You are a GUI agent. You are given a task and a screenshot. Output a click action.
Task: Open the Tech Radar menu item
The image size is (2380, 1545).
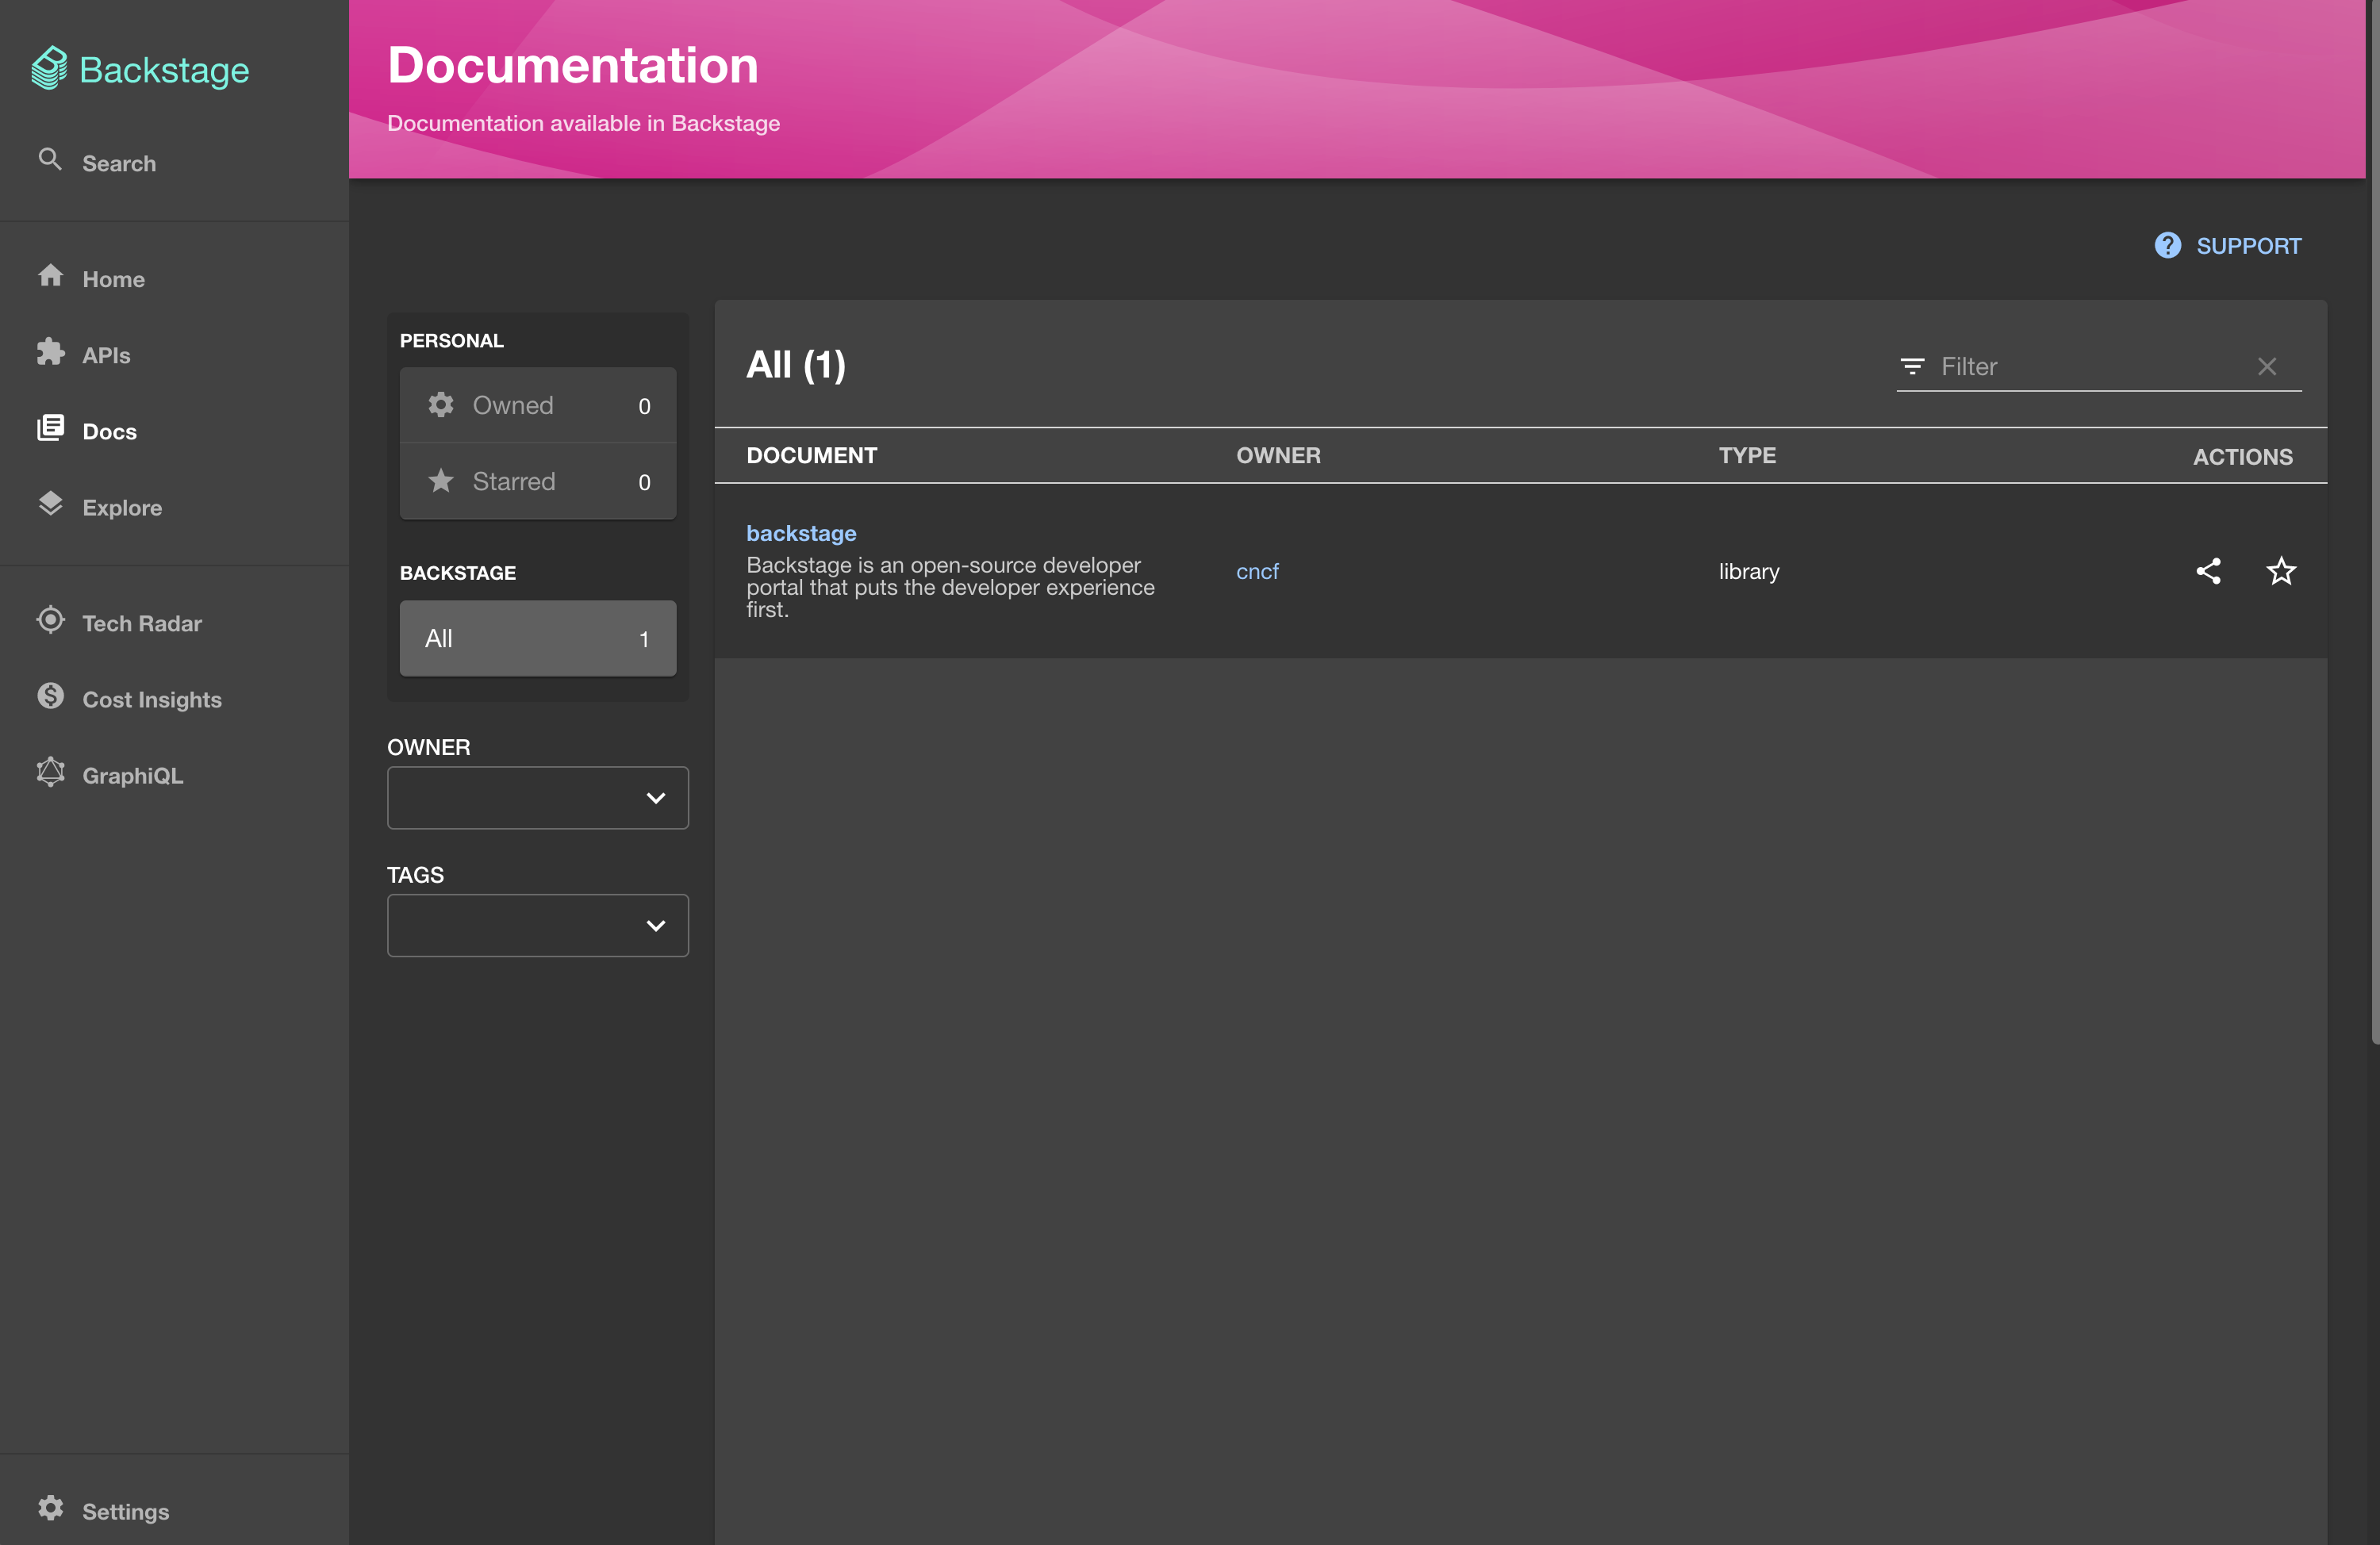coord(174,623)
